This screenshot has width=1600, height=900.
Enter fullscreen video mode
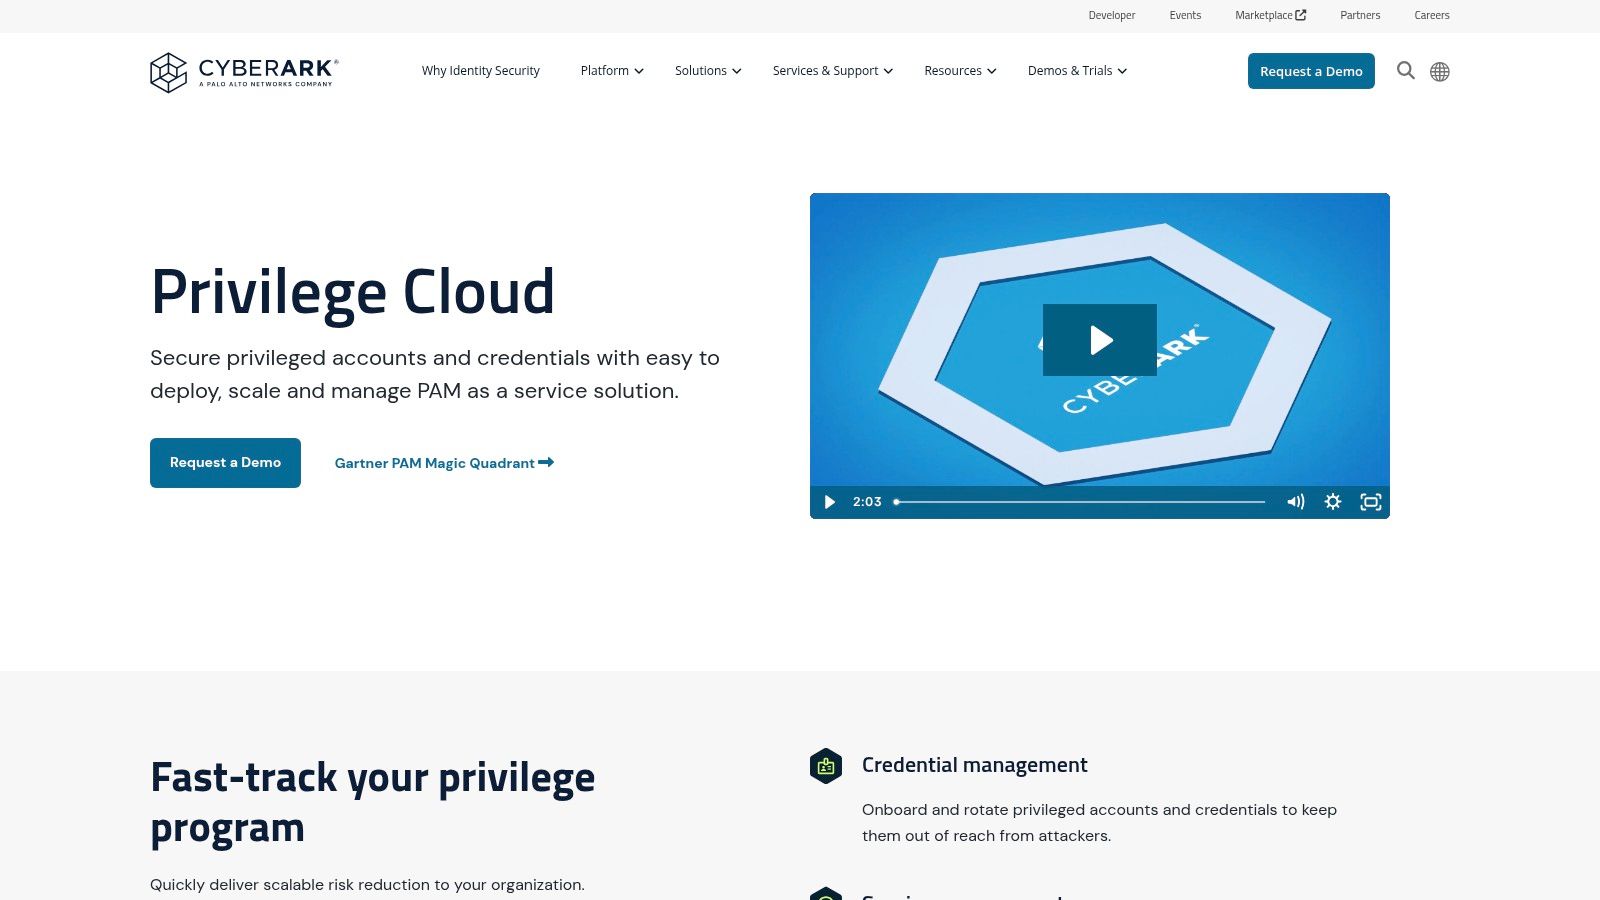point(1371,502)
